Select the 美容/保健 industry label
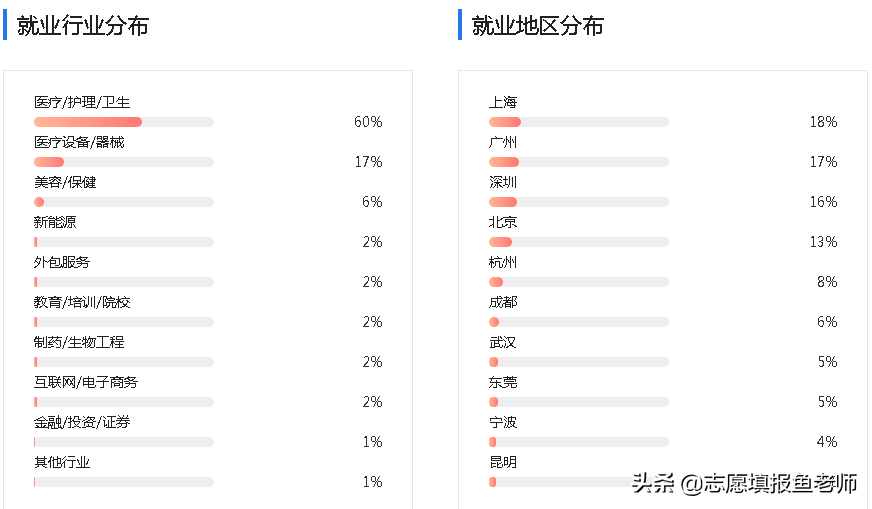 click(65, 183)
